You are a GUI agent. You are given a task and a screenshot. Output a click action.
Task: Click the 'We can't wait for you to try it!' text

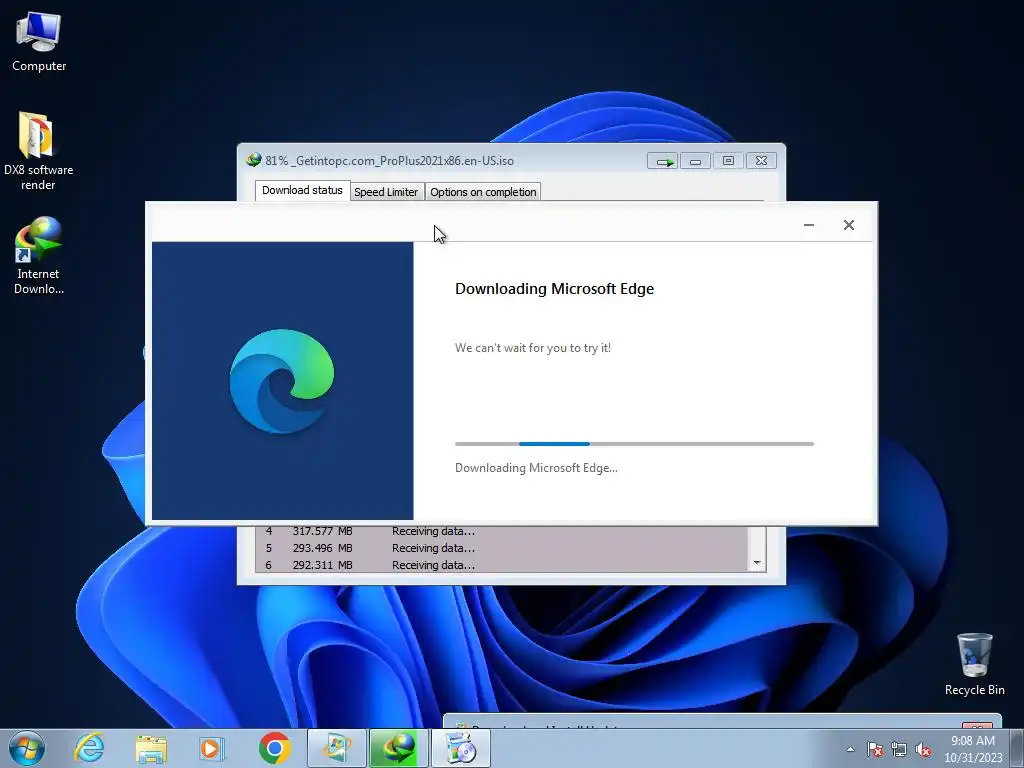click(x=533, y=348)
